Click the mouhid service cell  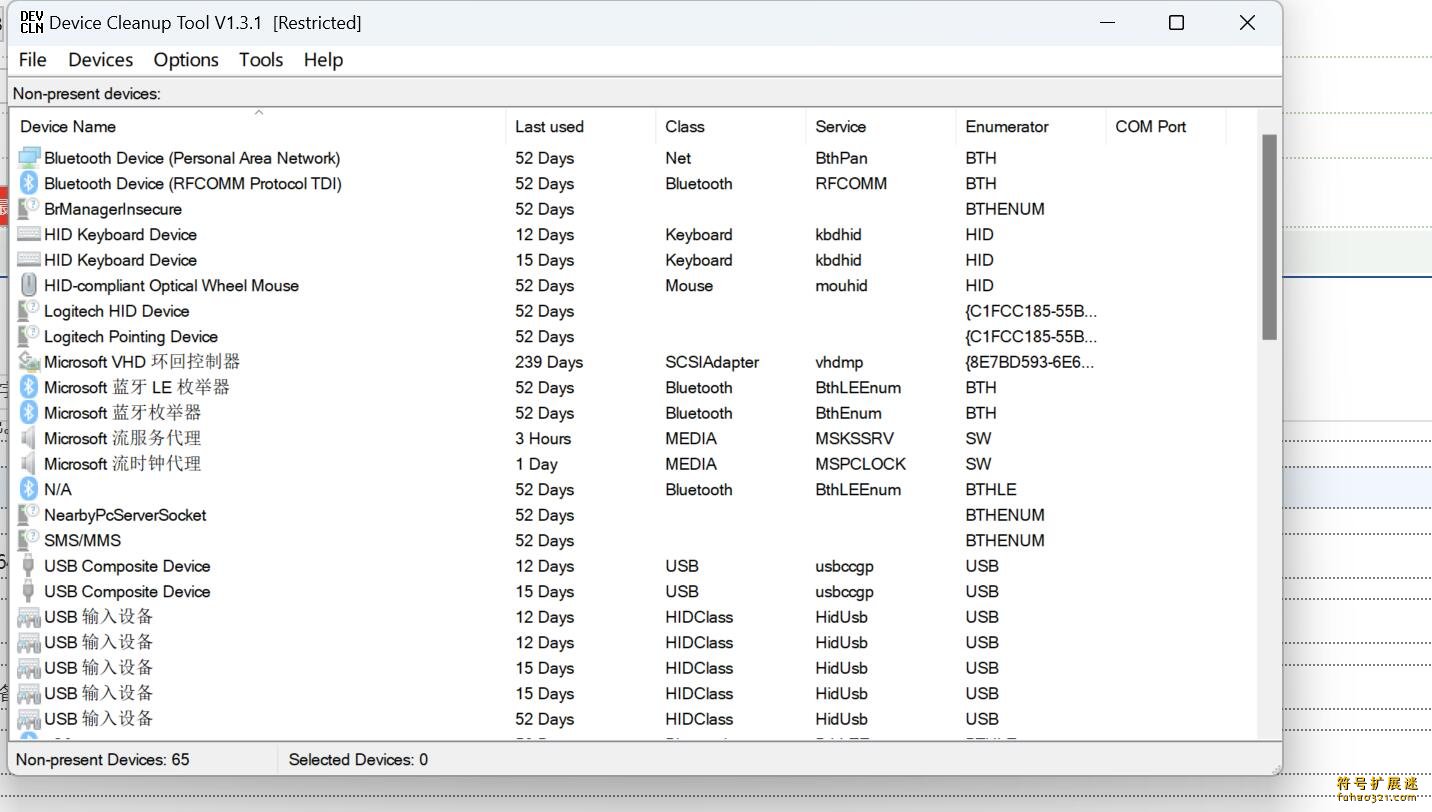(x=842, y=285)
